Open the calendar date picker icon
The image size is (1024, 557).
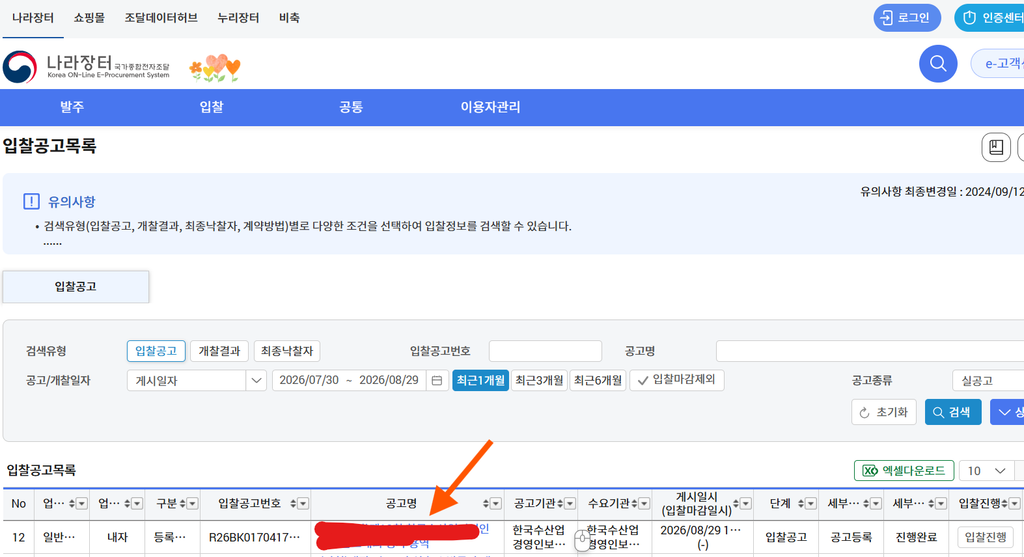pyautogui.click(x=437, y=381)
